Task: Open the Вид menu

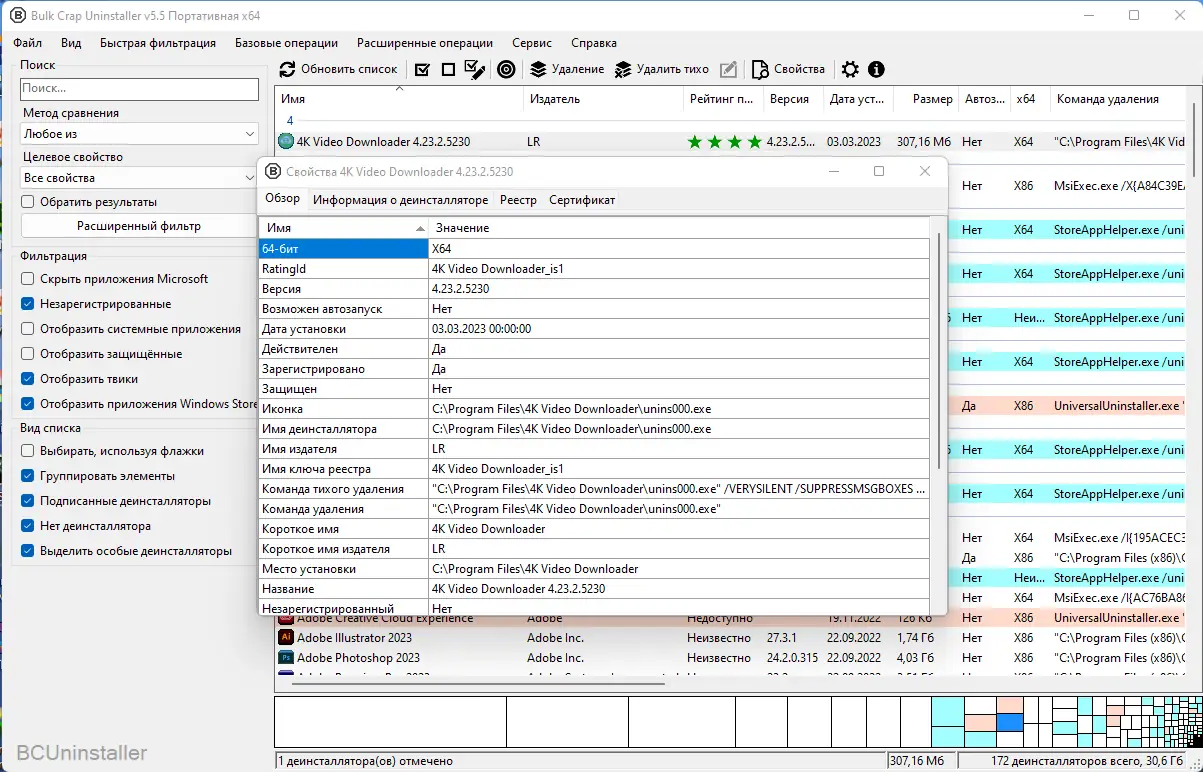Action: (71, 43)
